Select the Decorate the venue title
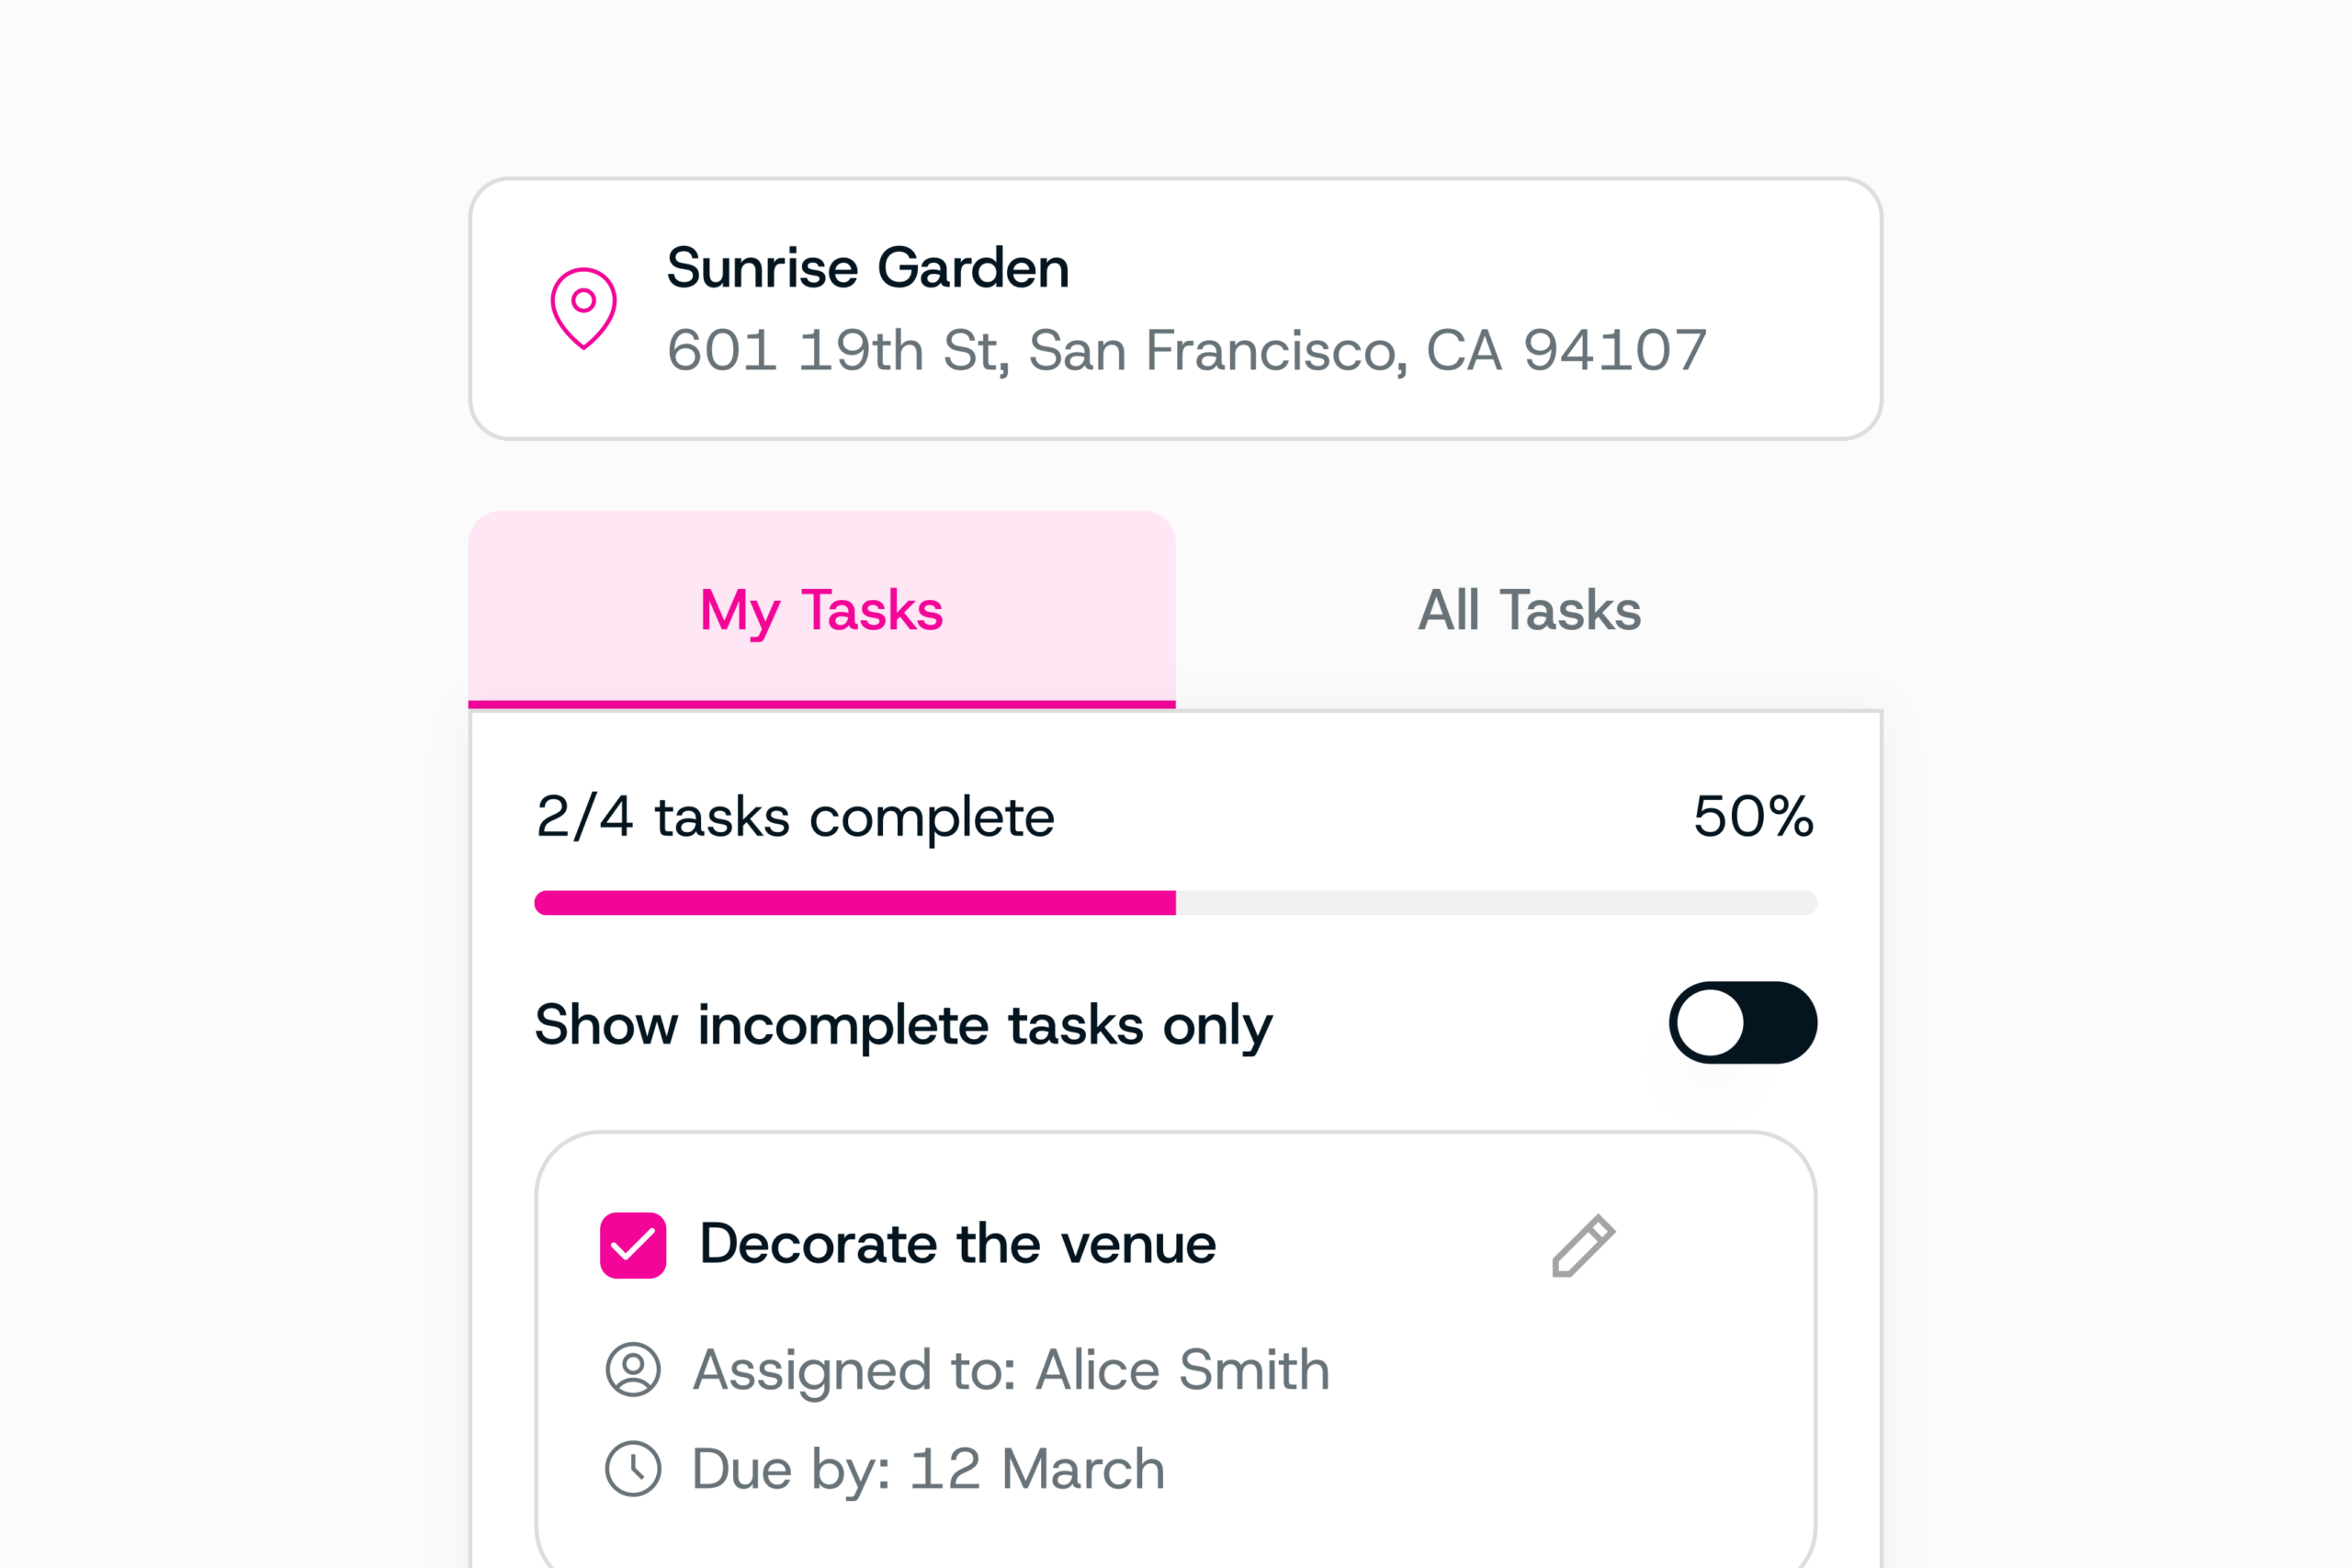Screen dimensions: 2352x1568 pos(958,1244)
